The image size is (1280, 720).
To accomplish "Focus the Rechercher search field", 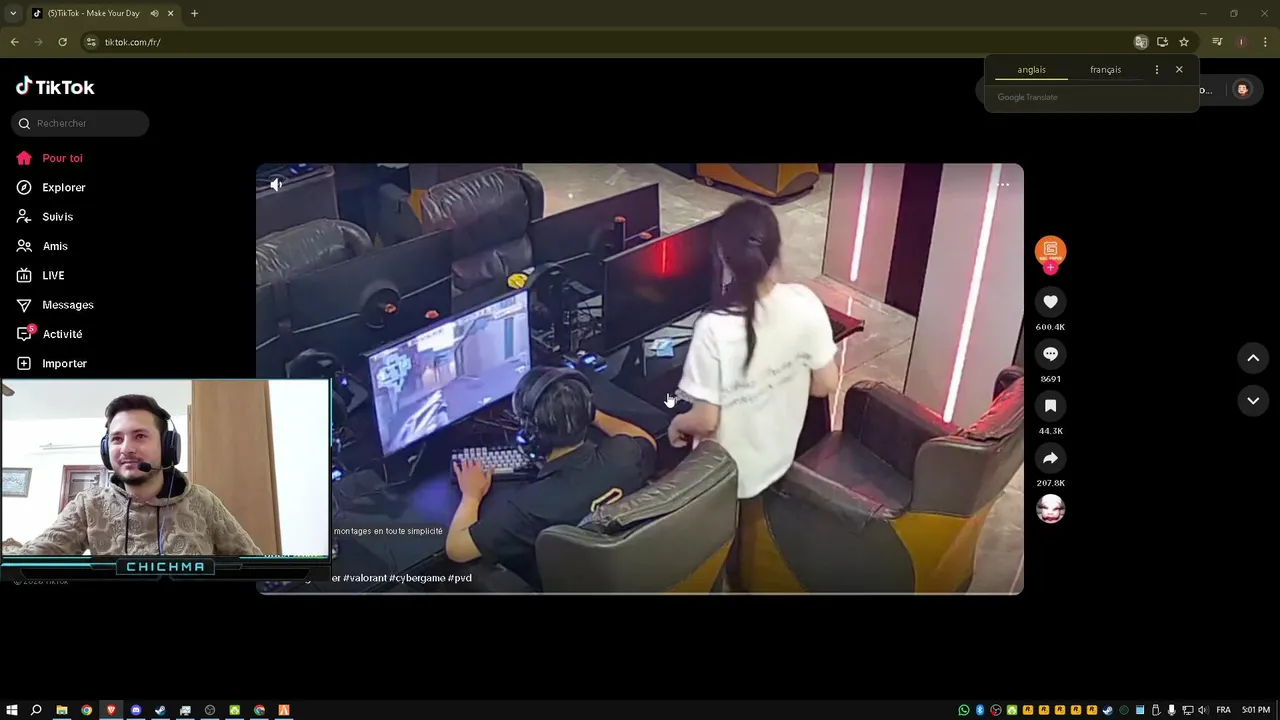I will (80, 123).
